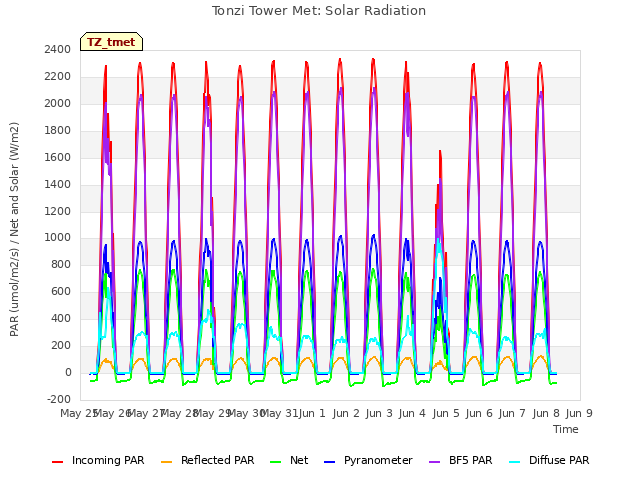Click the PAR / Net and Solar y-axis label

[14, 229]
